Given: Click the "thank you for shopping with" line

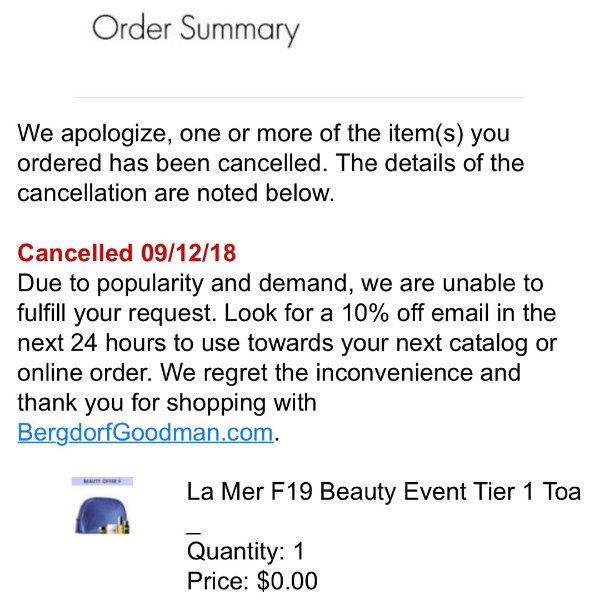Looking at the screenshot, I should (x=167, y=403).
